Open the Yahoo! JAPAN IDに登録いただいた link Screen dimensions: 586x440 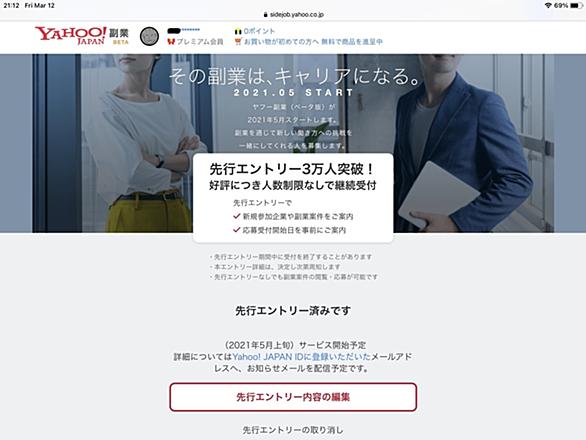click(301, 357)
